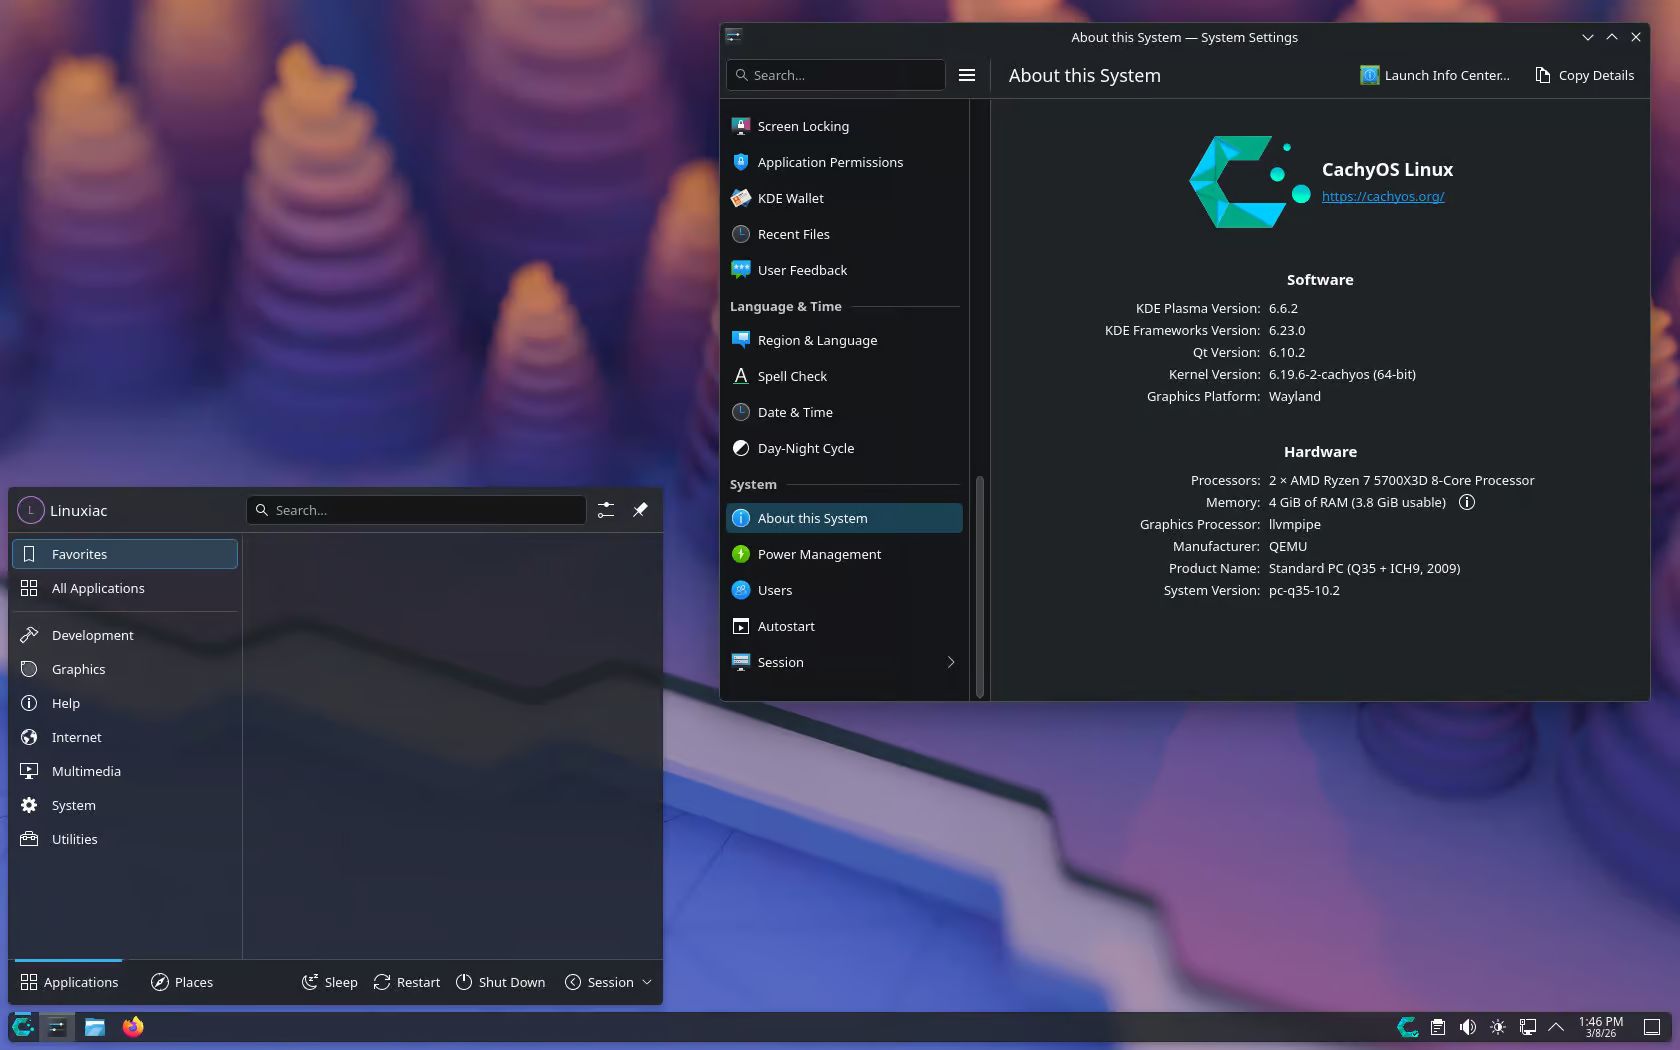The width and height of the screenshot is (1680, 1050).
Task: Click the volume icon in system tray
Action: click(1467, 1027)
